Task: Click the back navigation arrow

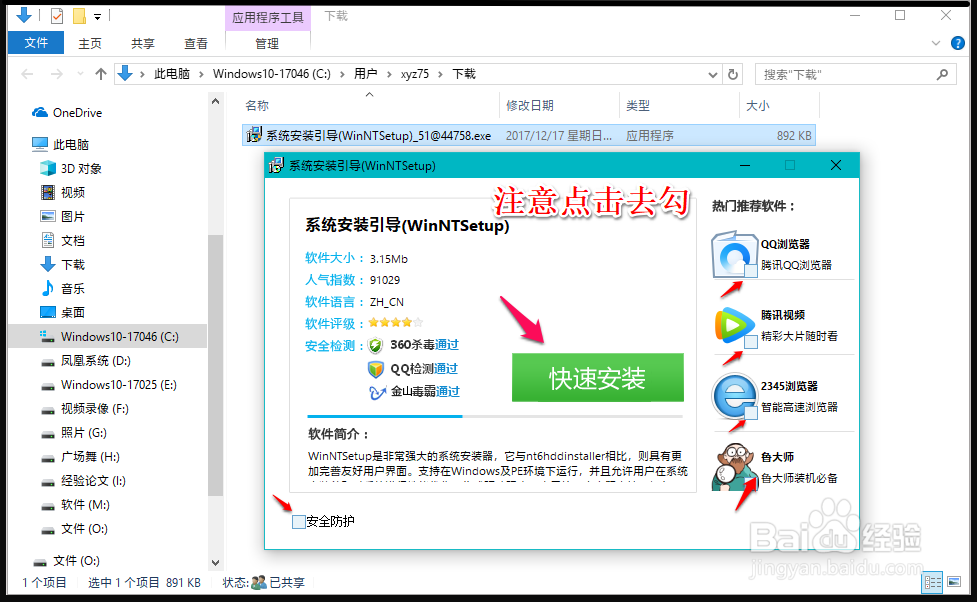Action: 27,74
